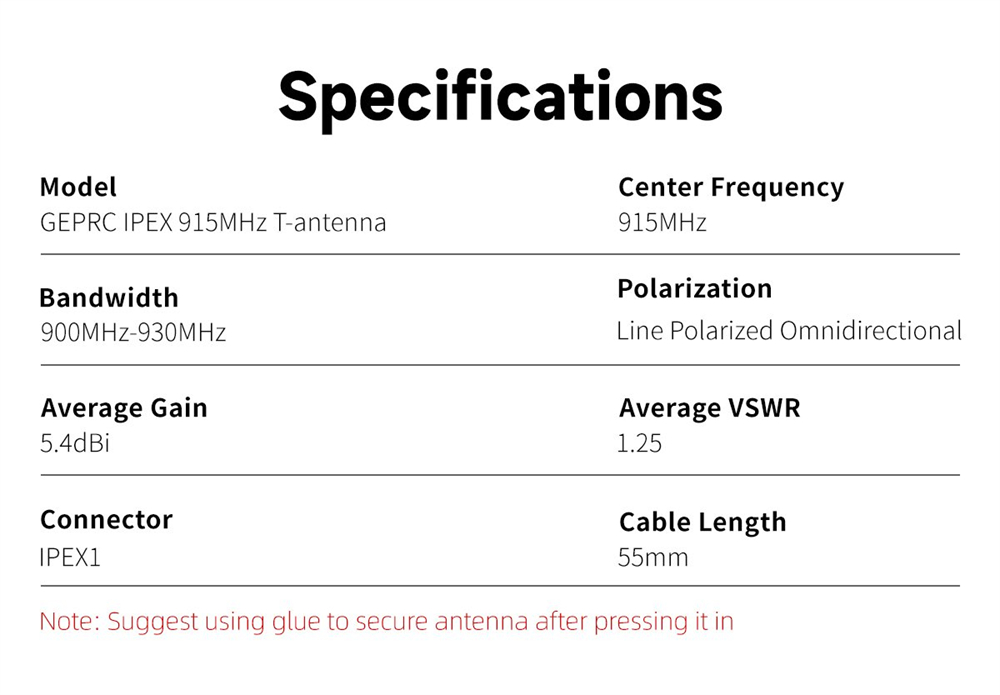Screen dimensions: 1000x695
Task: Select the Center Frequency label
Action: click(731, 187)
